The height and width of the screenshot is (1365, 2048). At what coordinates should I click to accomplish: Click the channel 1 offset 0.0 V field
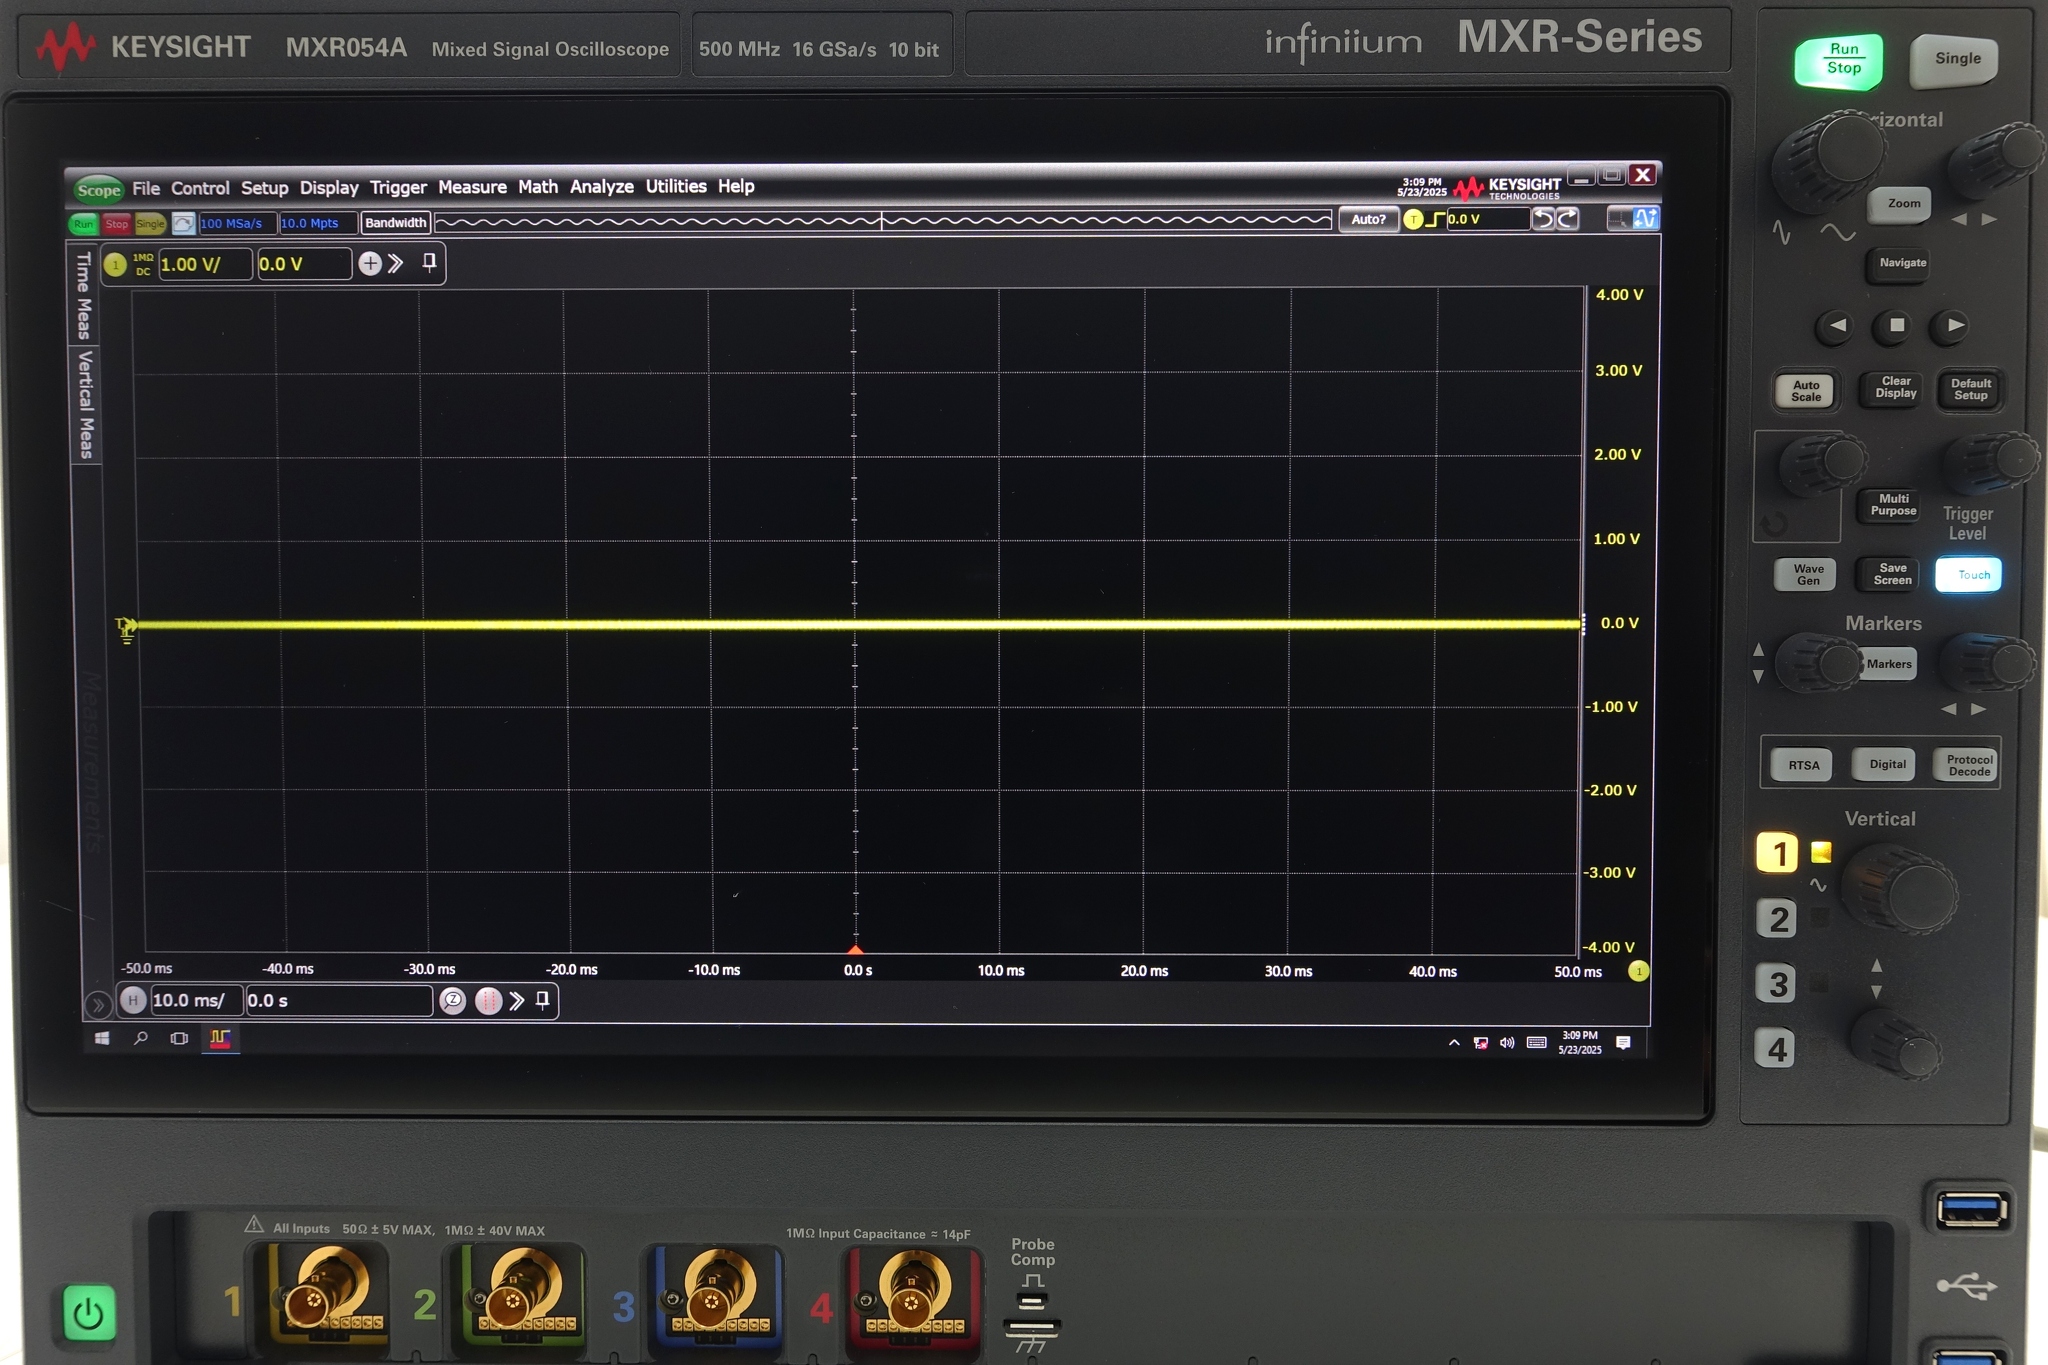304,265
